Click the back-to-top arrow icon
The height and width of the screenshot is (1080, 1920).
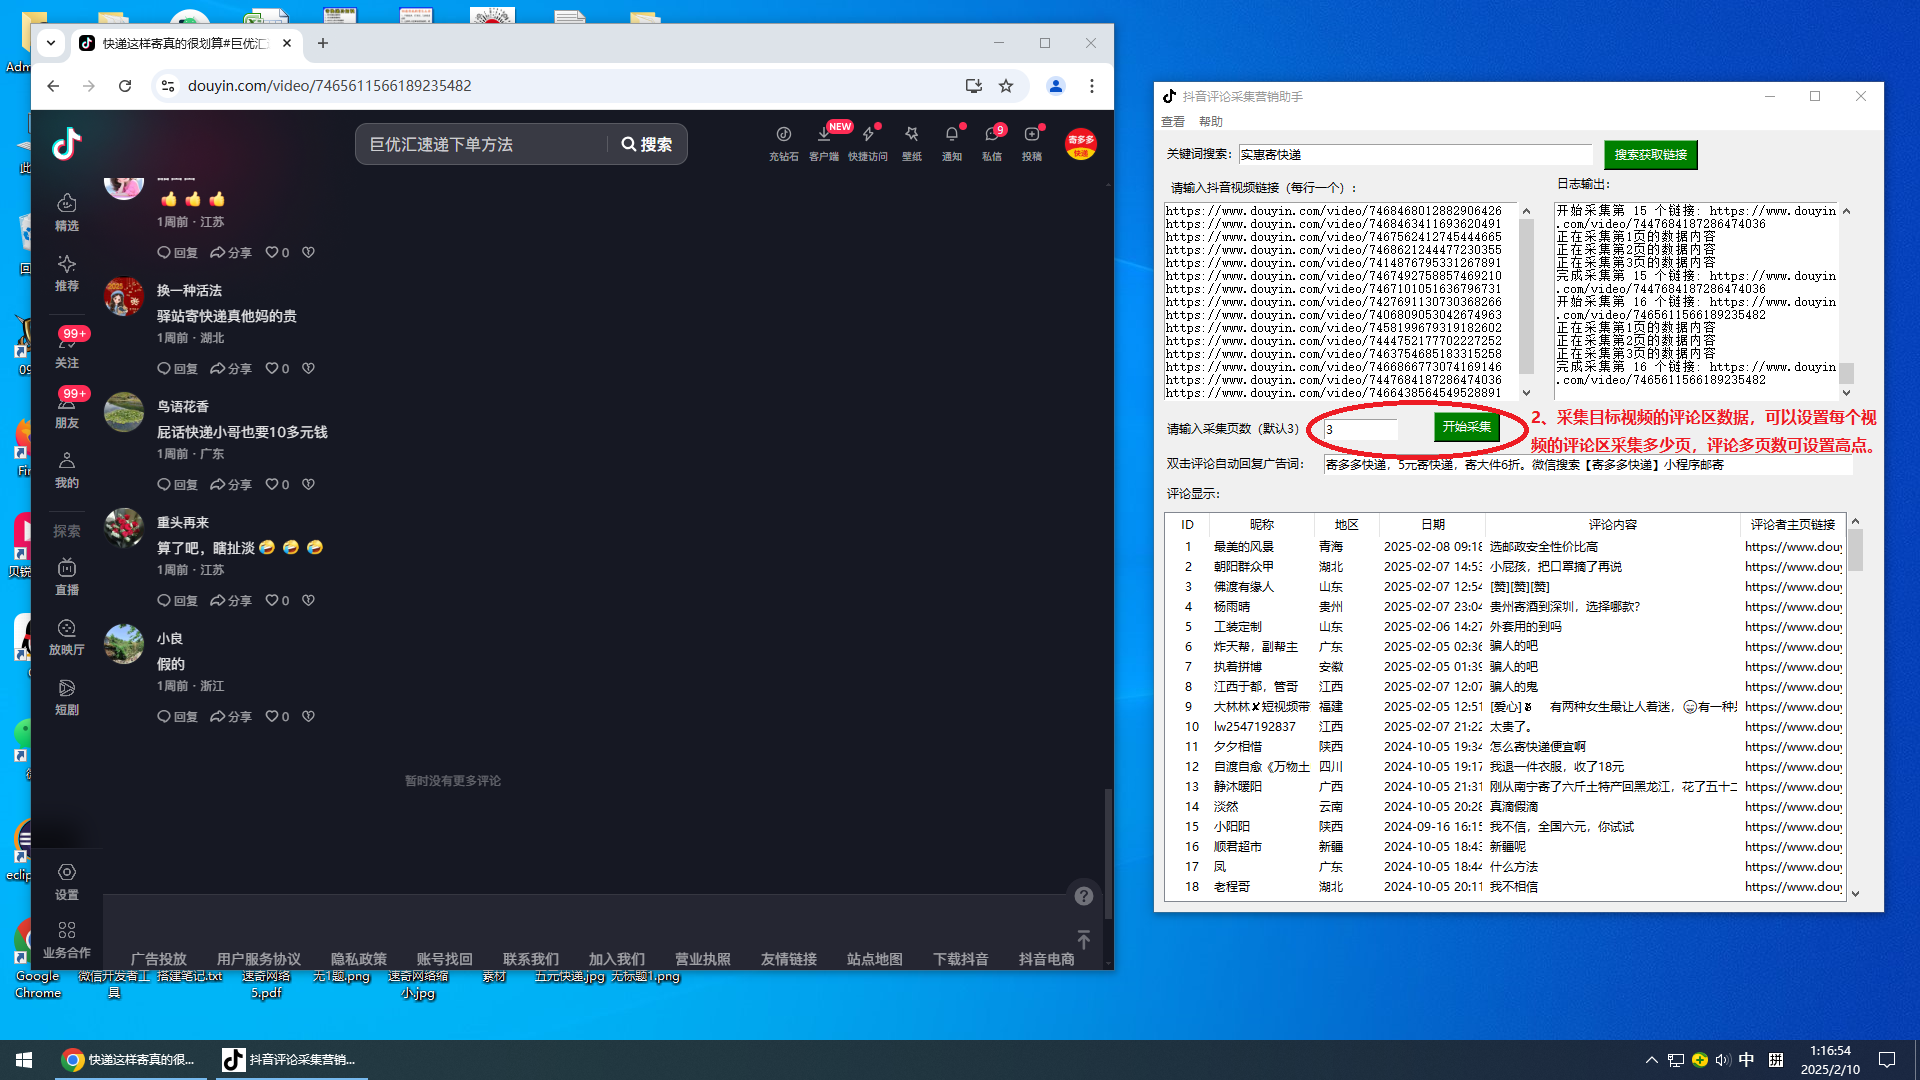coord(1084,940)
